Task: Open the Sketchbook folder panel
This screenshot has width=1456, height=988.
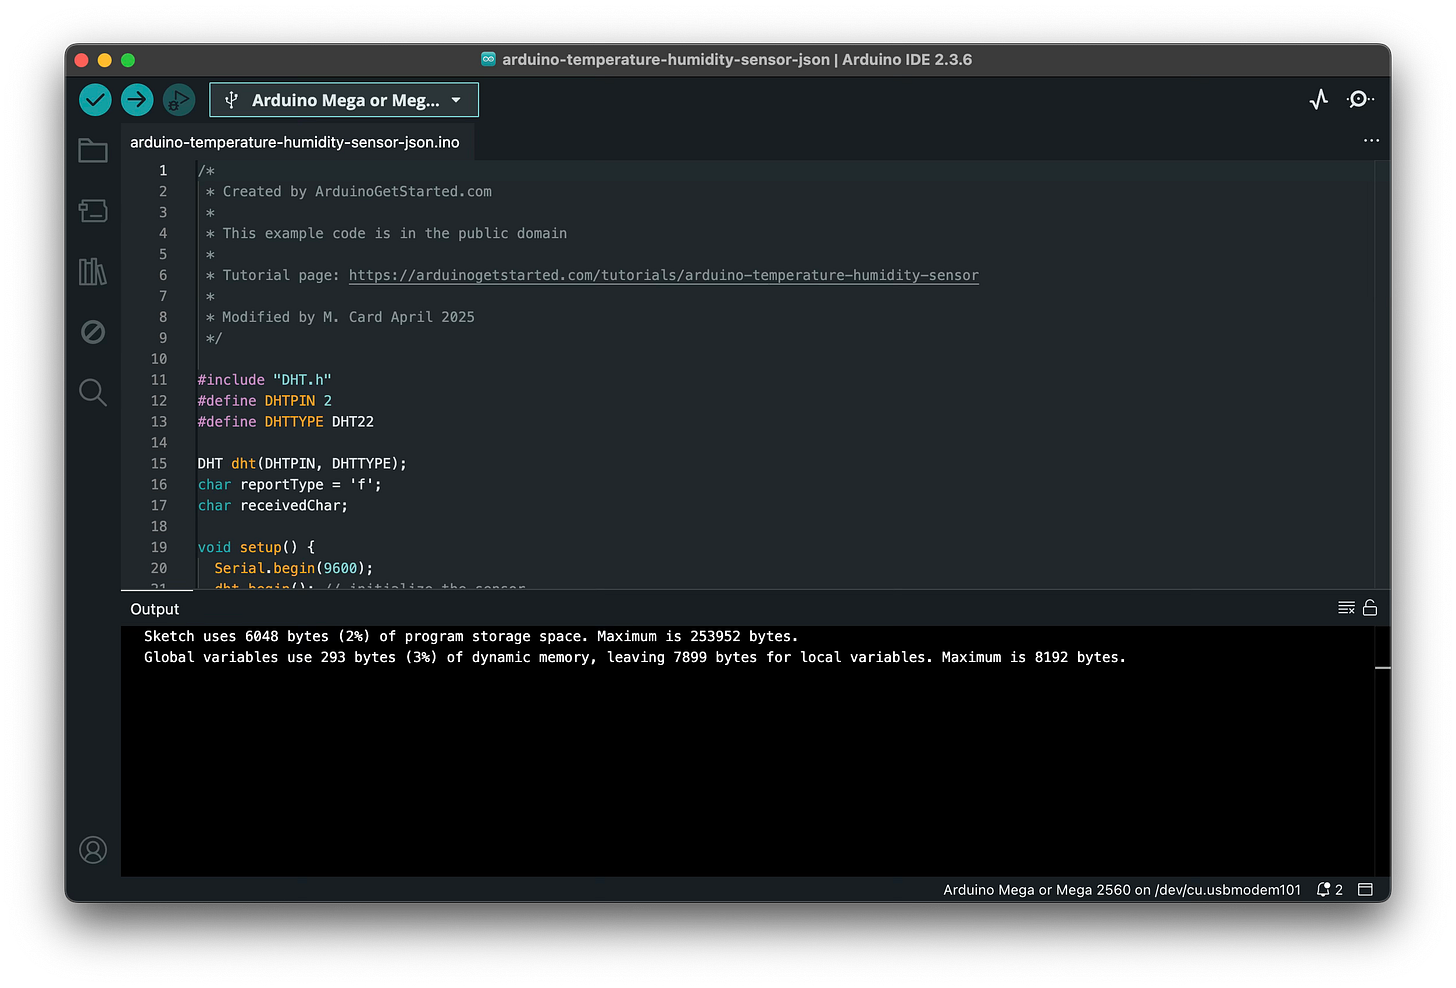Action: coord(93,151)
